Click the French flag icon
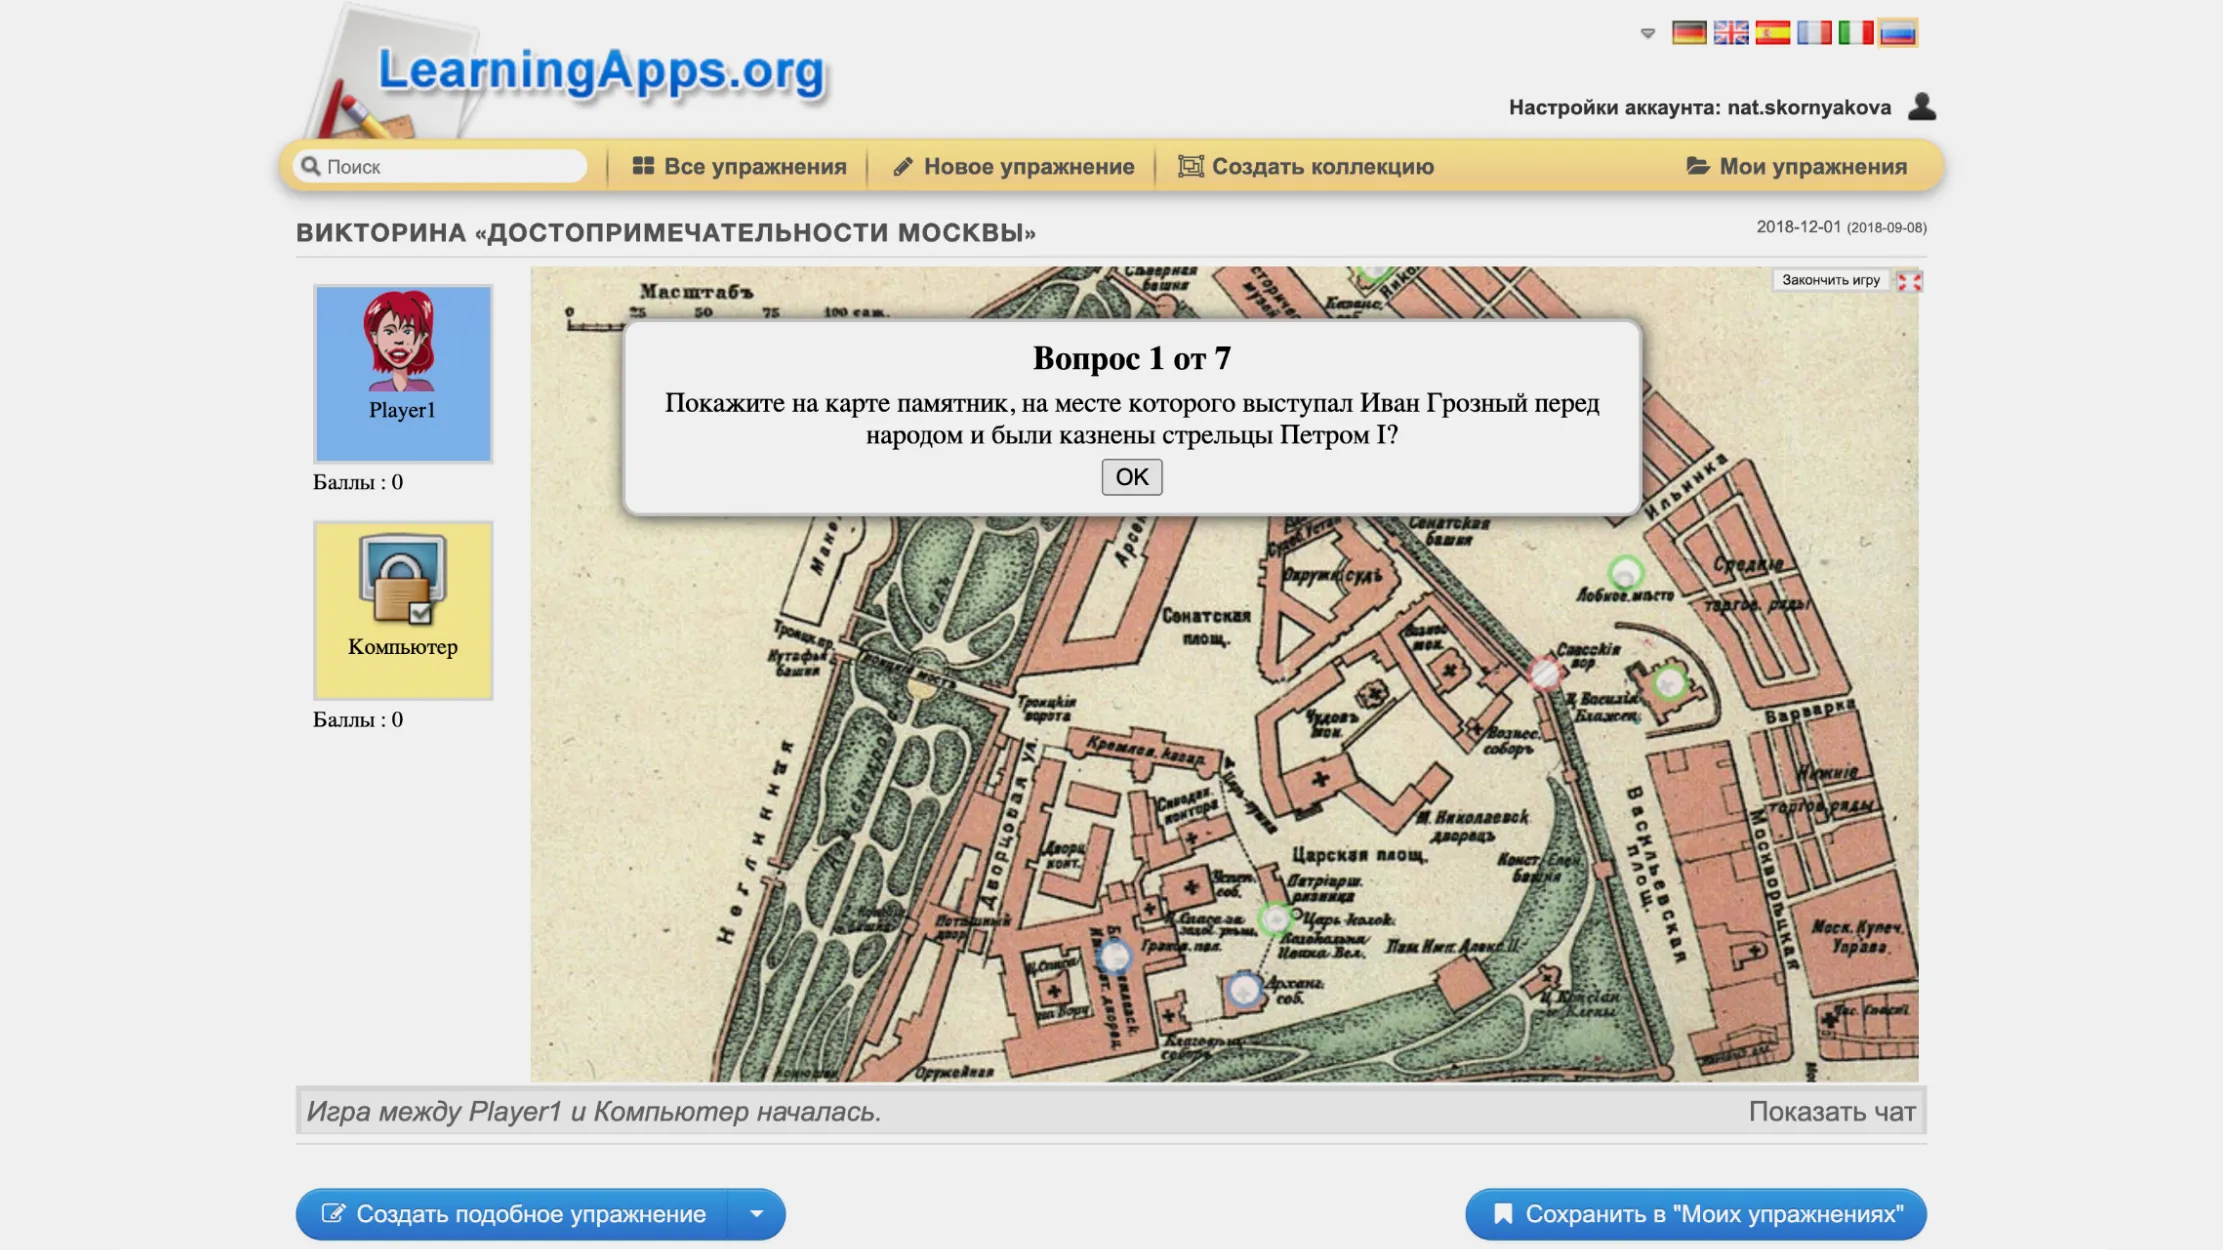Screen dimensions: 2223x1250 pyautogui.click(x=1814, y=33)
